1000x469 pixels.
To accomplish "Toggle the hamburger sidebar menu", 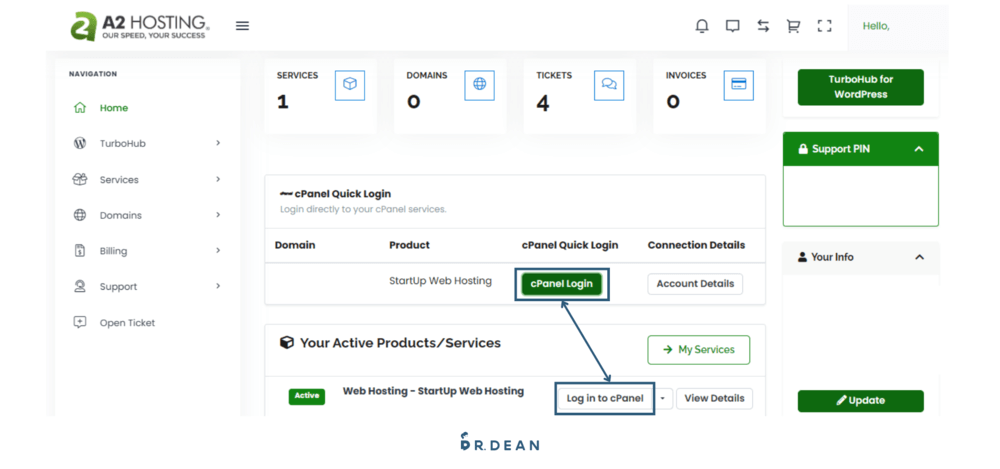I will pos(242,26).
